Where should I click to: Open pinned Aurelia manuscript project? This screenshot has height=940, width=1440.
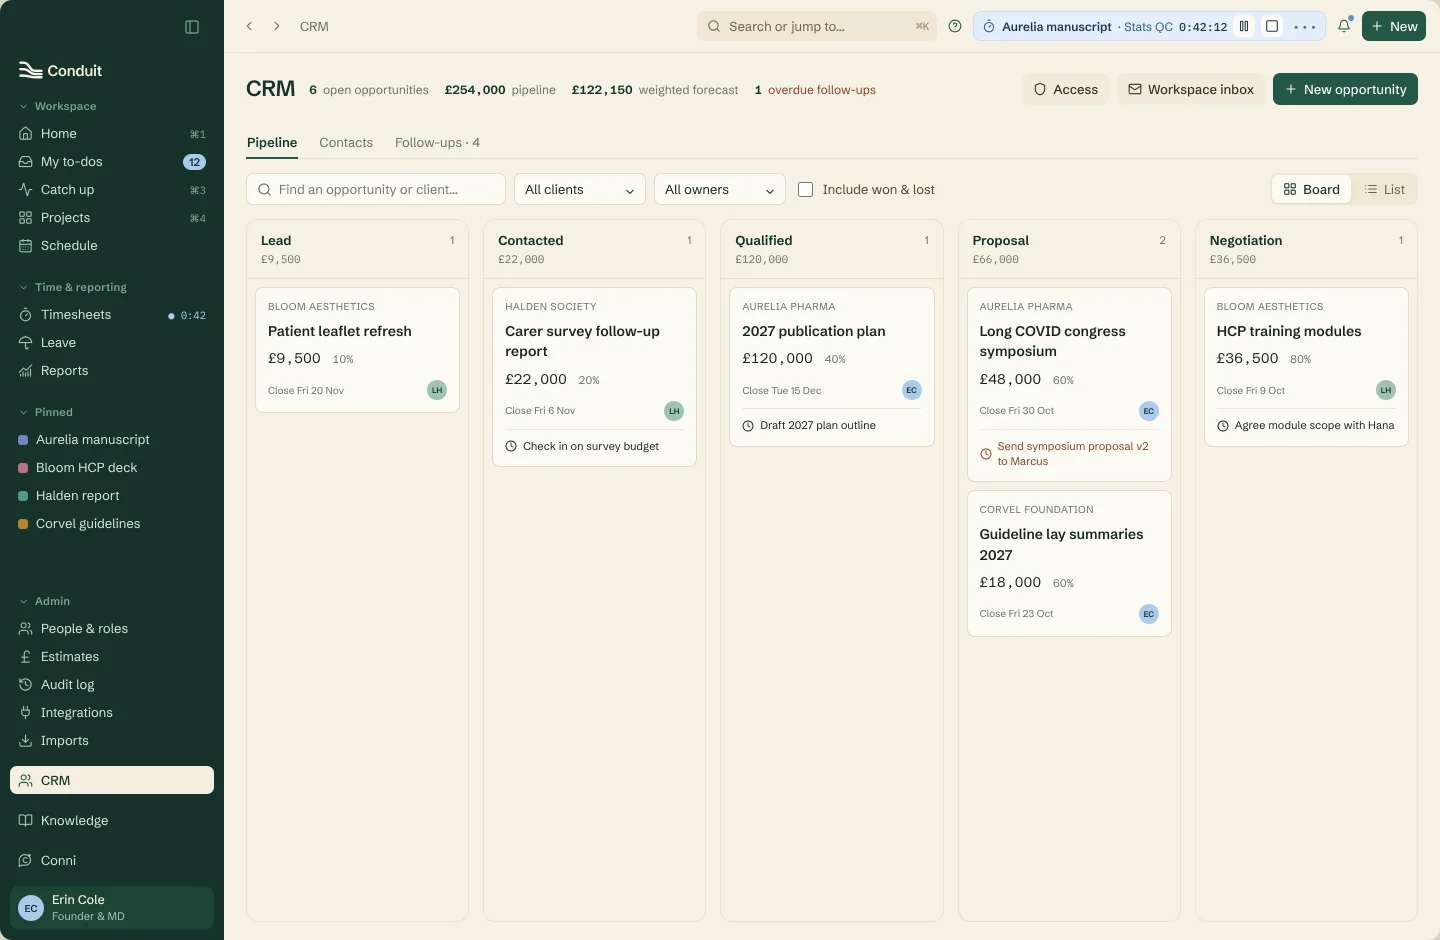point(112,440)
